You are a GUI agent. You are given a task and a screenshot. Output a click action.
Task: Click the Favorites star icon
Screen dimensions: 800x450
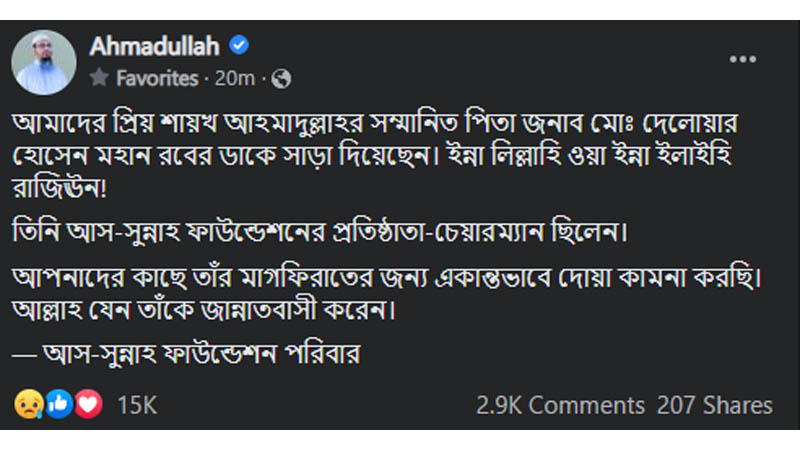[99, 77]
